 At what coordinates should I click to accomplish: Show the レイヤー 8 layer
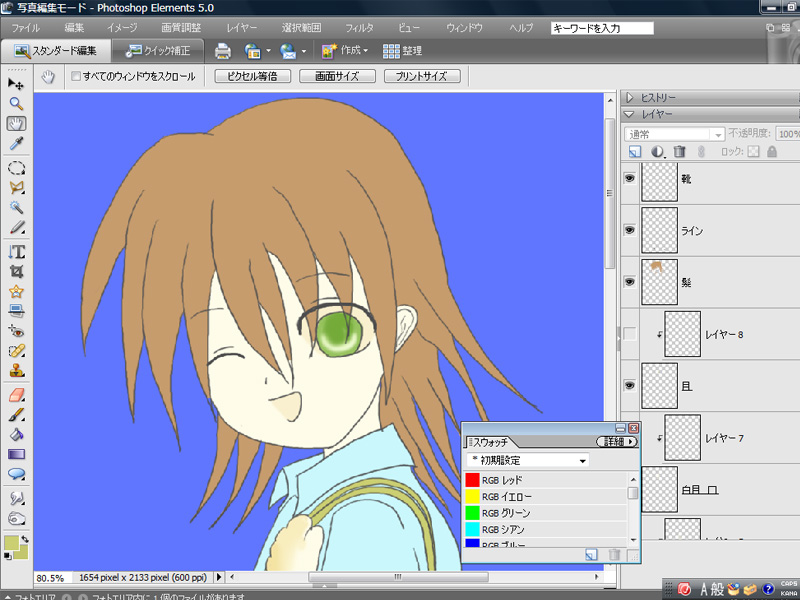click(629, 334)
